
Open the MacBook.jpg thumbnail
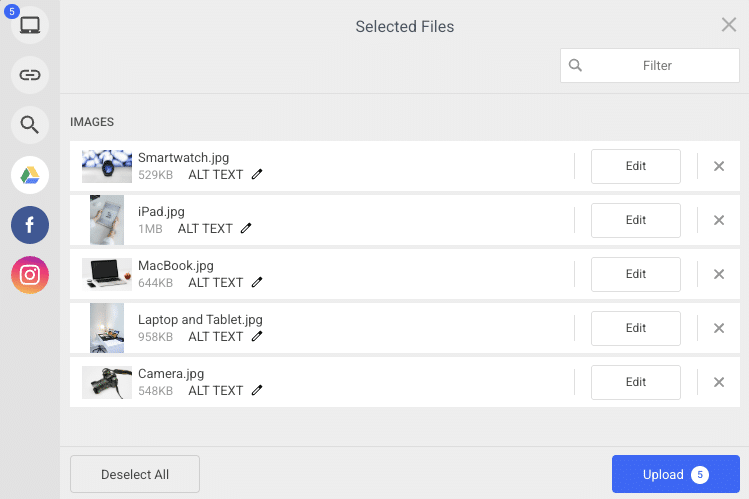pos(107,274)
